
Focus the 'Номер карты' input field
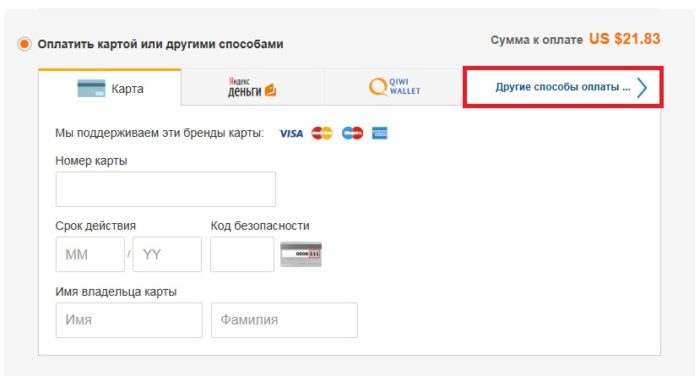166,189
